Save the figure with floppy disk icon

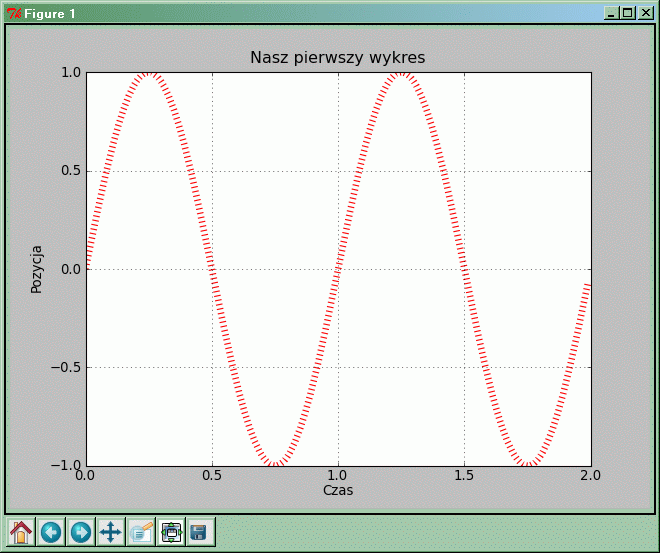click(x=200, y=532)
